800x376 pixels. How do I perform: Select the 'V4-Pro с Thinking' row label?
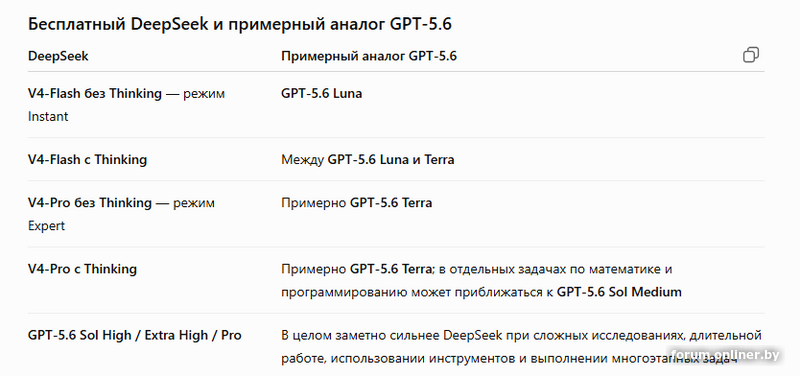[82, 269]
